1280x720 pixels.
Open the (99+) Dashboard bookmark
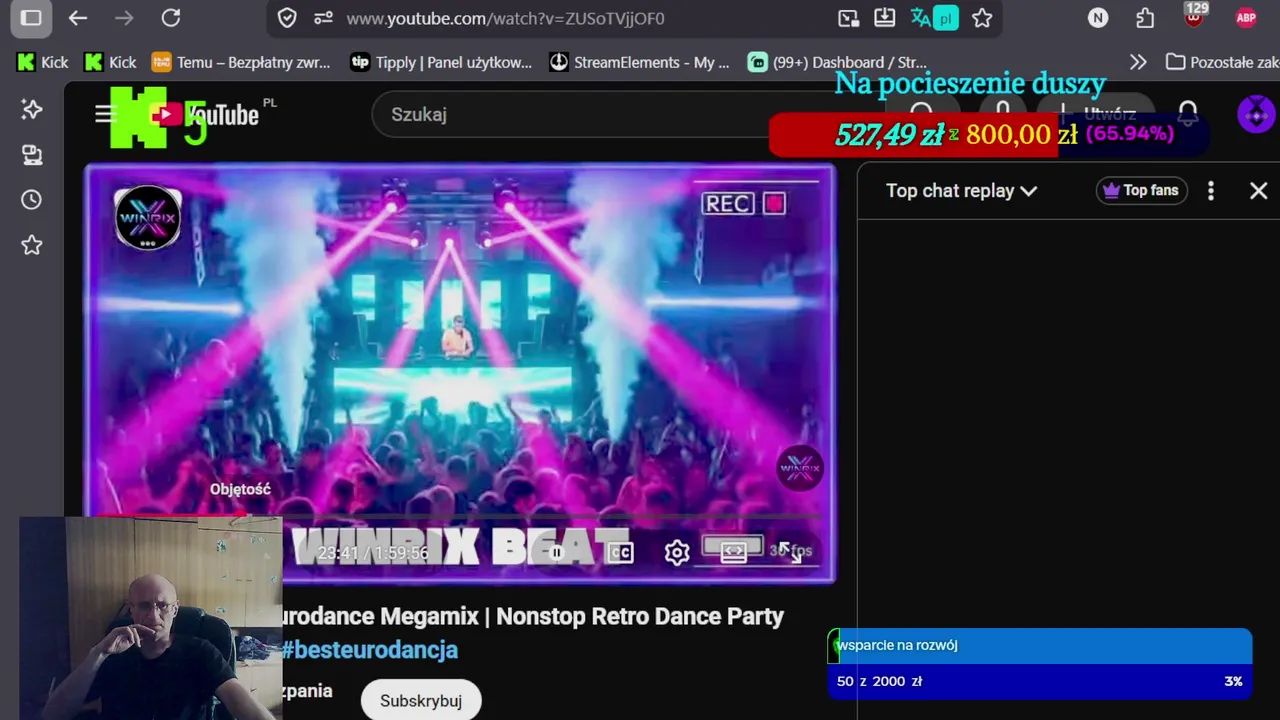point(838,62)
